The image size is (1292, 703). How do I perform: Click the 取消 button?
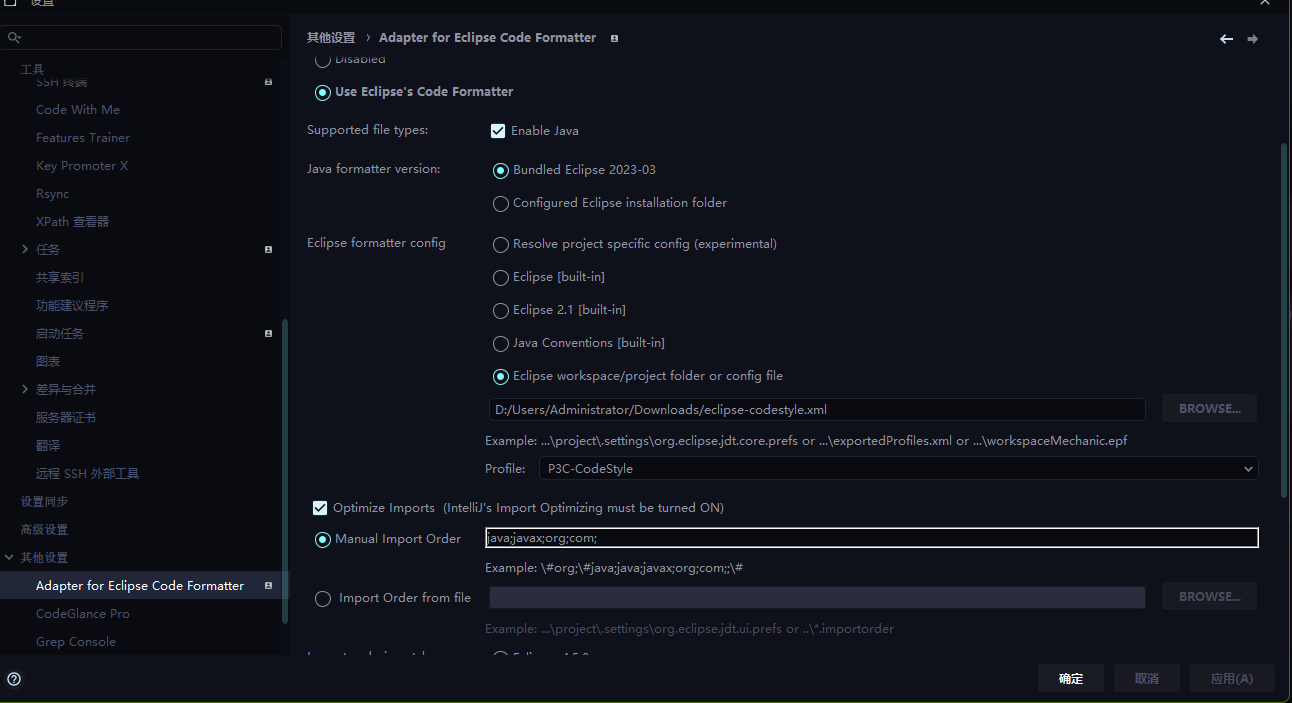1146,678
